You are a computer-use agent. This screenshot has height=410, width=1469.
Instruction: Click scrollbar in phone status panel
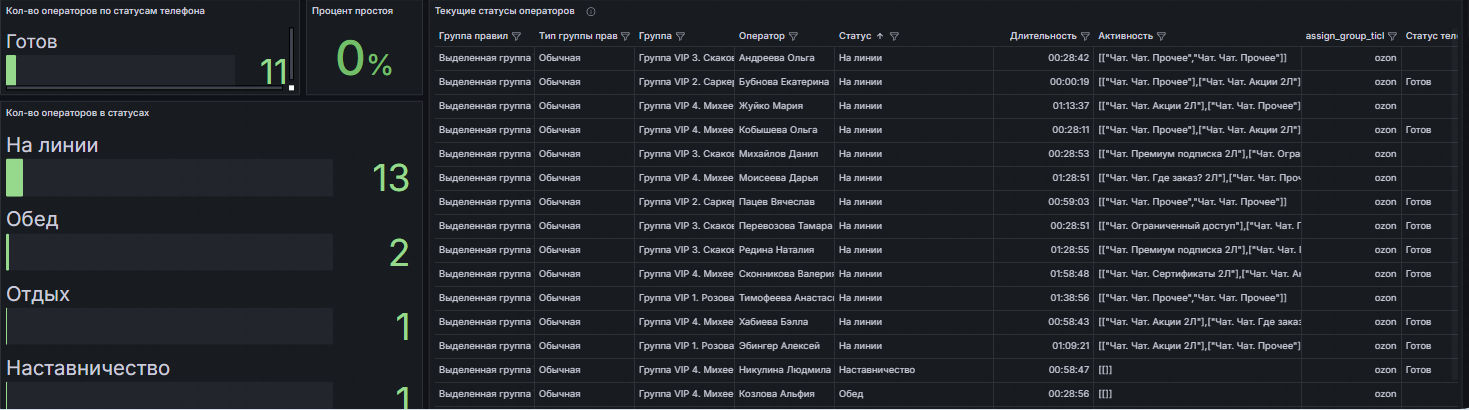coord(291,55)
